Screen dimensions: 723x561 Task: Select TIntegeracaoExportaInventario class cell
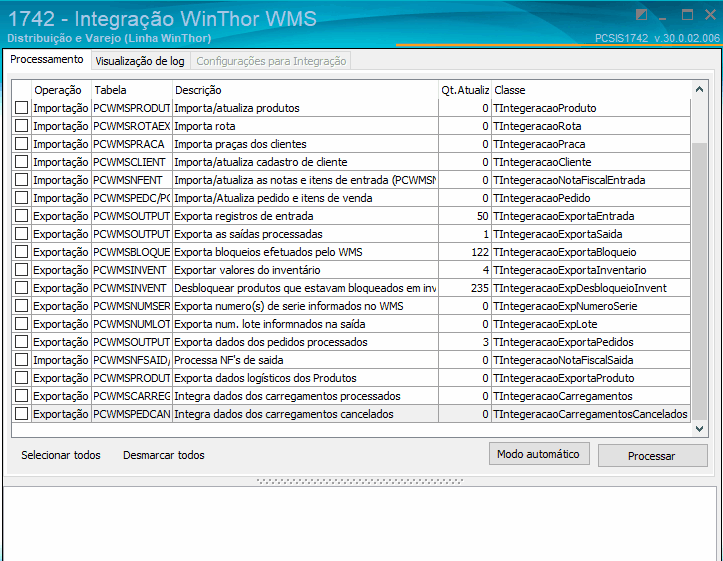591,270
